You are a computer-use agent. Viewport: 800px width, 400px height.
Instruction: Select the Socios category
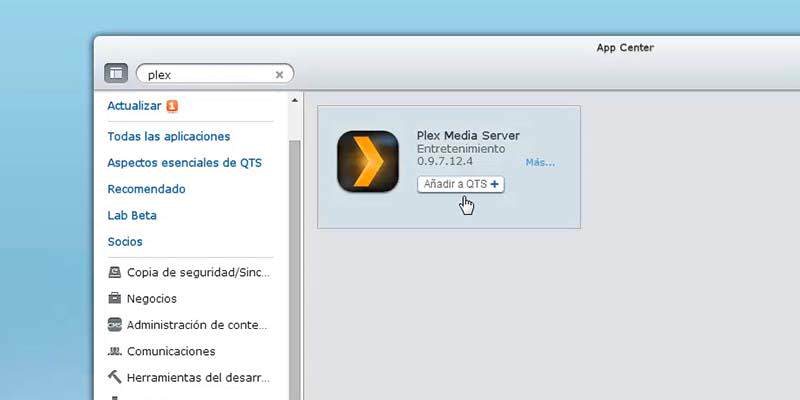pyautogui.click(x=125, y=242)
